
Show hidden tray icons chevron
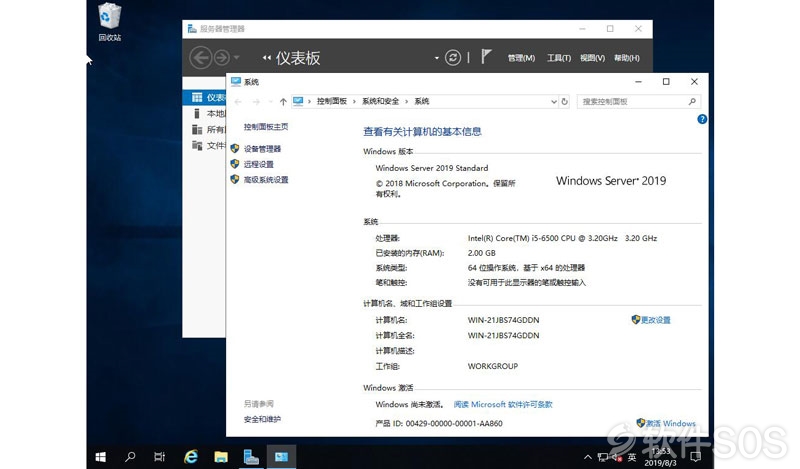tap(588, 457)
